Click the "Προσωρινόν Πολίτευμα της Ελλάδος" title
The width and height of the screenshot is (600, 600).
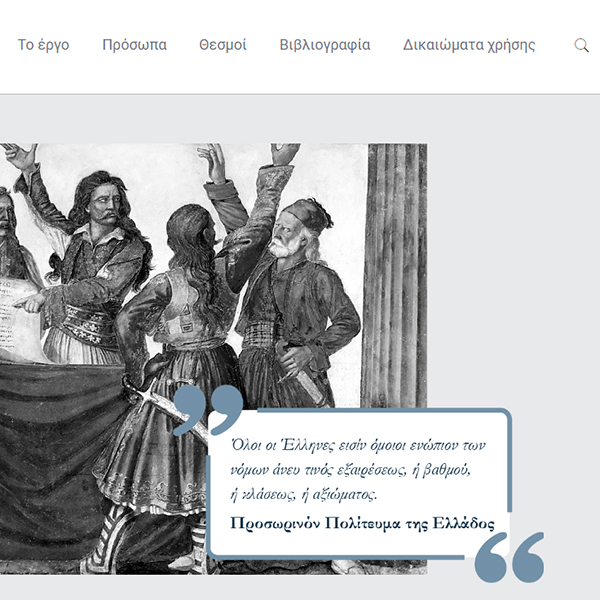[362, 523]
